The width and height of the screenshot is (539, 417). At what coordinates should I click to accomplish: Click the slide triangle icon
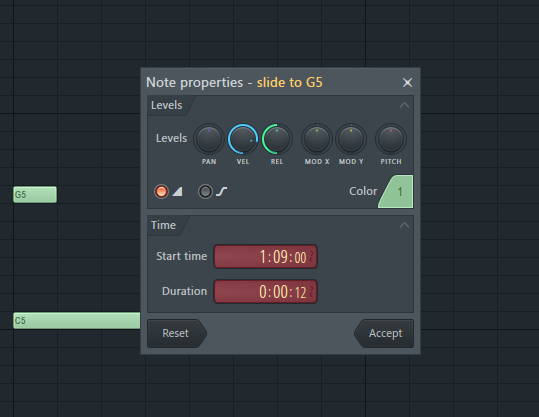point(177,191)
